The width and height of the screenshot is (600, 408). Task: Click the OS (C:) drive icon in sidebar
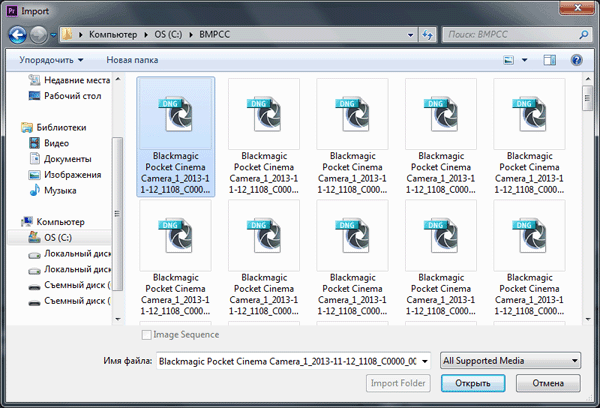34,237
